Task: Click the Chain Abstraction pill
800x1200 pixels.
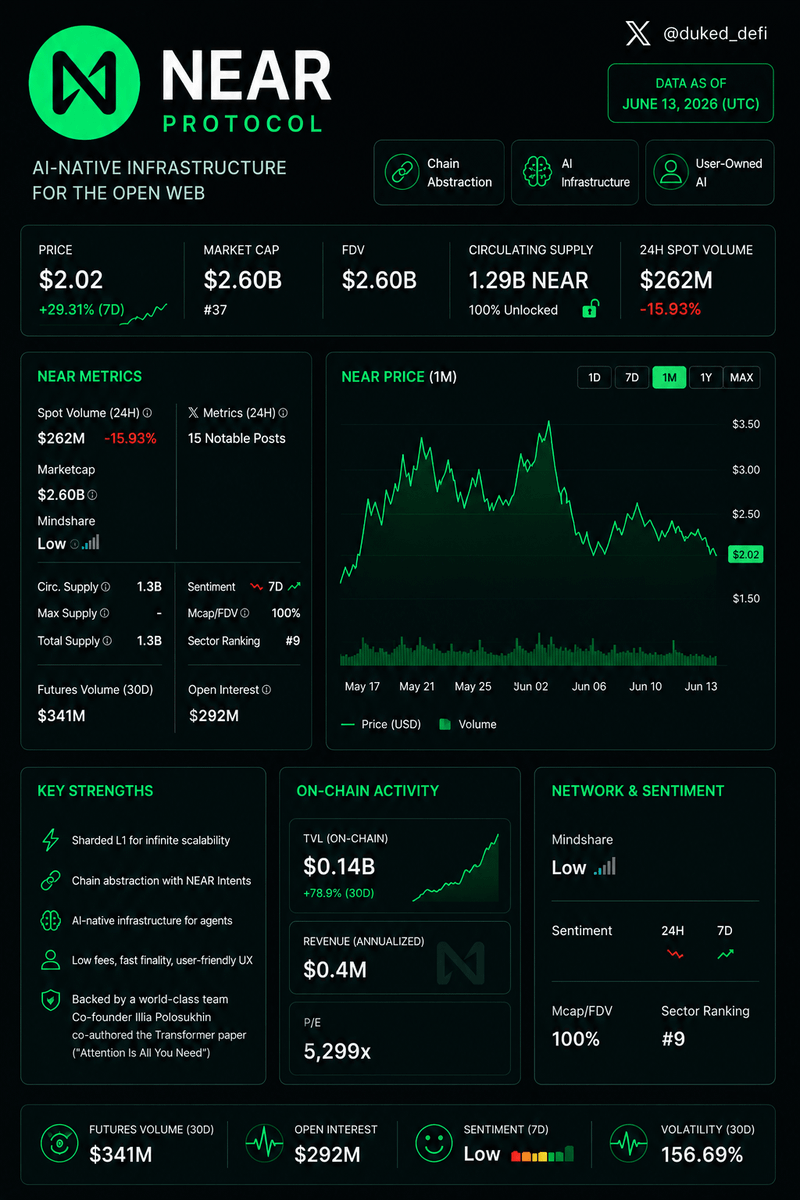Action: click(438, 172)
